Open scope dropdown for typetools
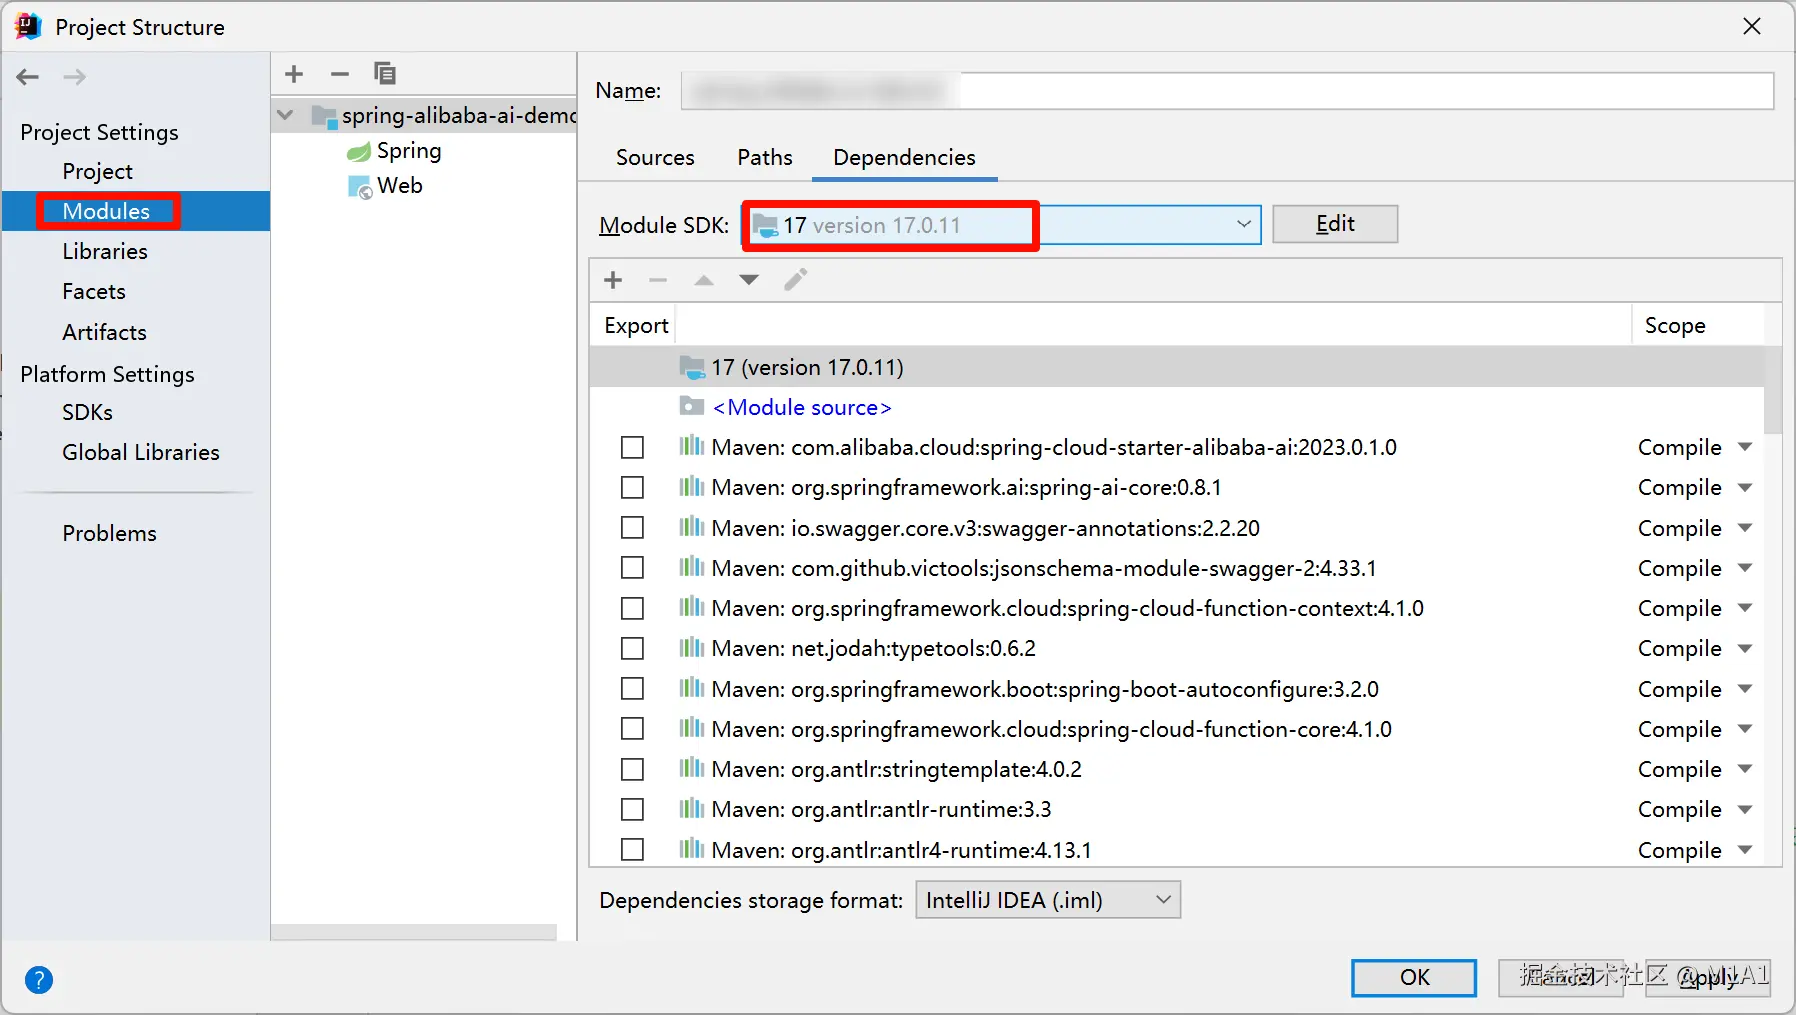 1745,648
